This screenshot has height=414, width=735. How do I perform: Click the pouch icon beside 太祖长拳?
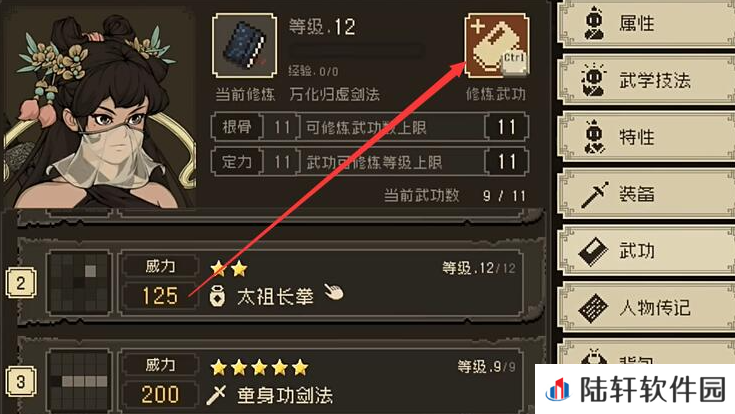(218, 296)
